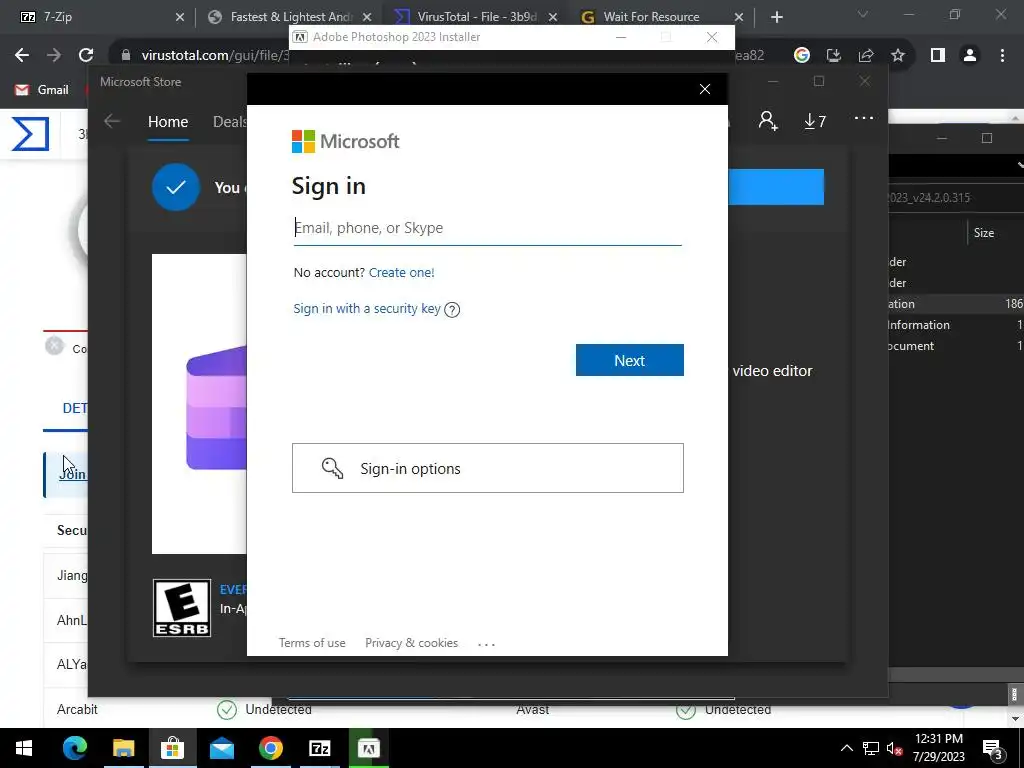Minimize Adobe Photoshop 2023 Installer window
Viewport: 1024px width, 768px height.
coord(621,37)
